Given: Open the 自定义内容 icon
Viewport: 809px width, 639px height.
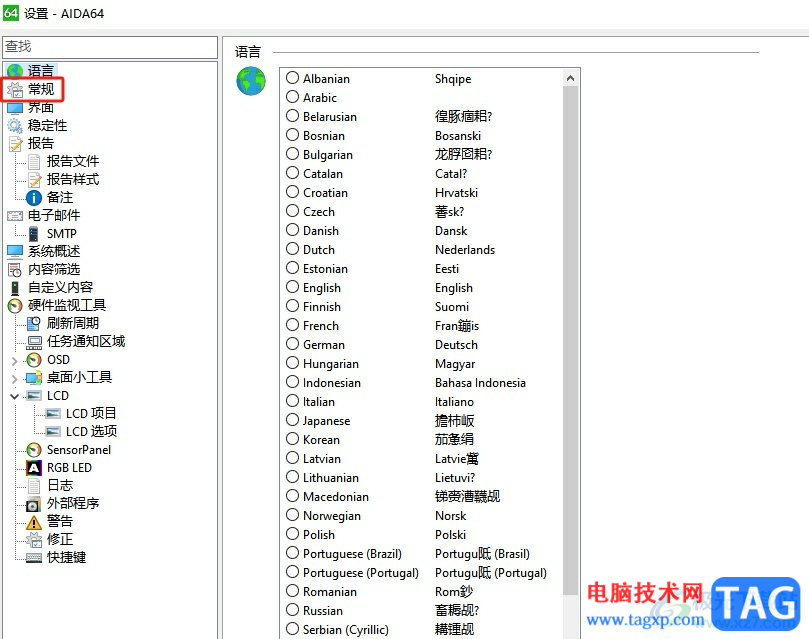Looking at the screenshot, I should click(x=15, y=288).
